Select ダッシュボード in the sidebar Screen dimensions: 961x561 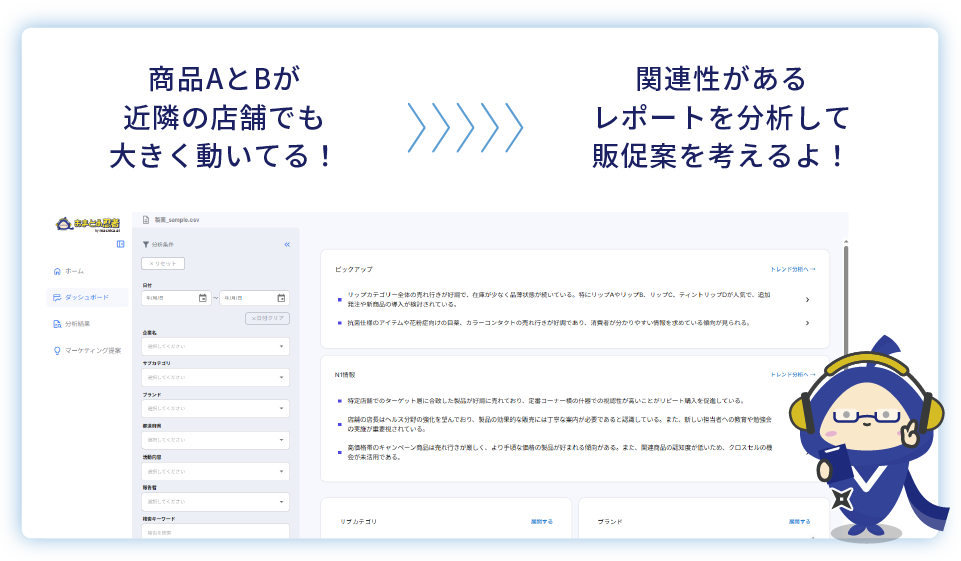(x=87, y=297)
